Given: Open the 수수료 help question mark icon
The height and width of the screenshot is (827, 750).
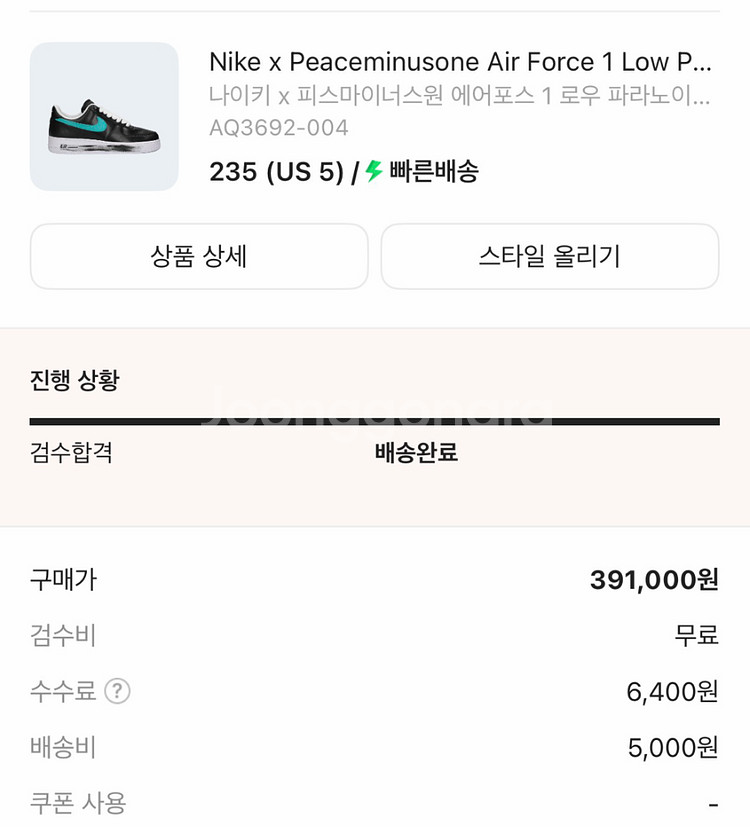Looking at the screenshot, I should point(118,691).
